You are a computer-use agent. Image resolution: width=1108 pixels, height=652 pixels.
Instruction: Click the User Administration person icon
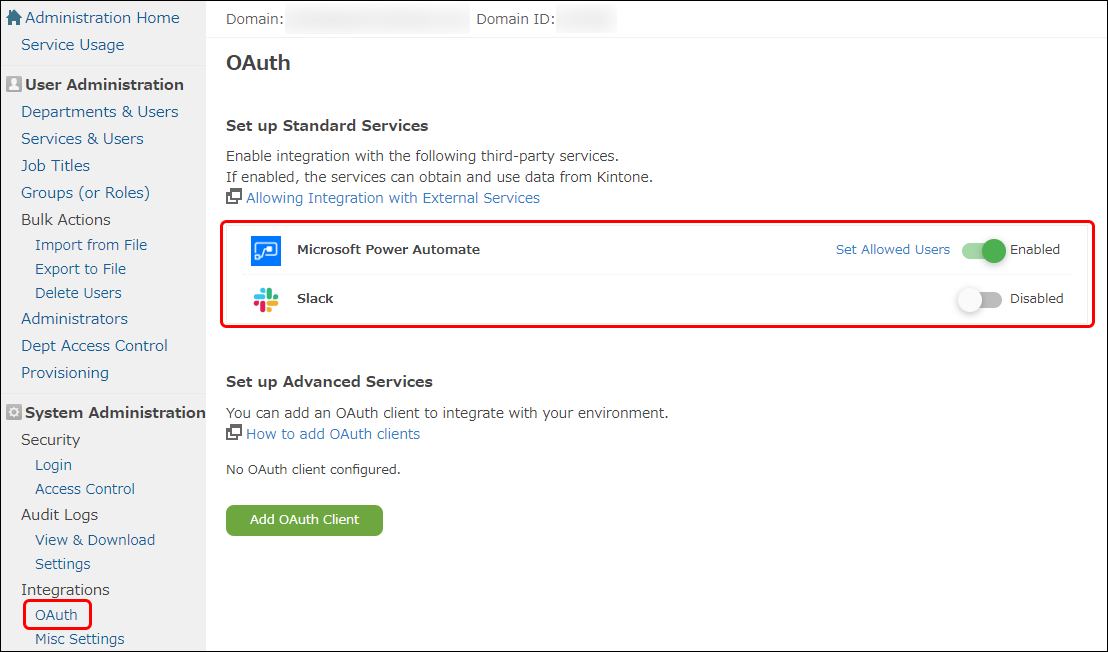click(14, 84)
